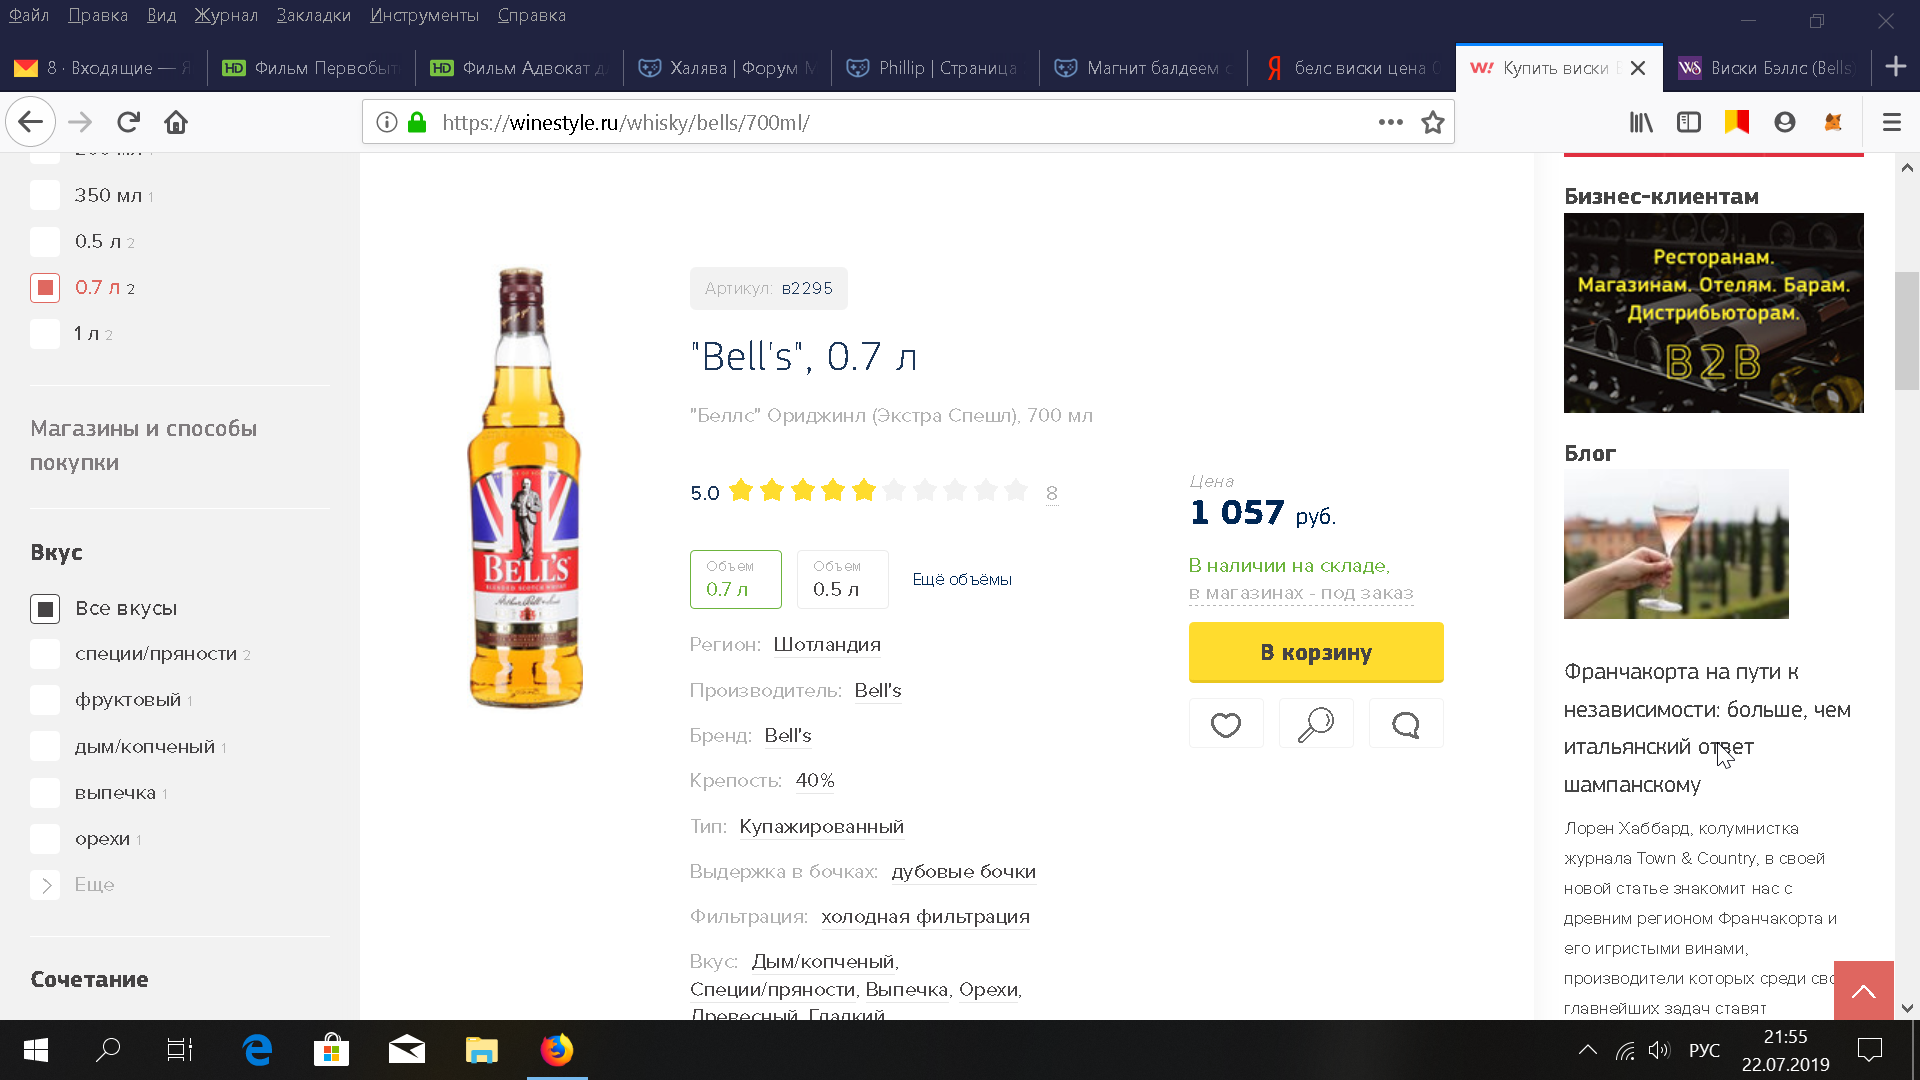
Task: Open the Закладки menu
Action: point(314,15)
